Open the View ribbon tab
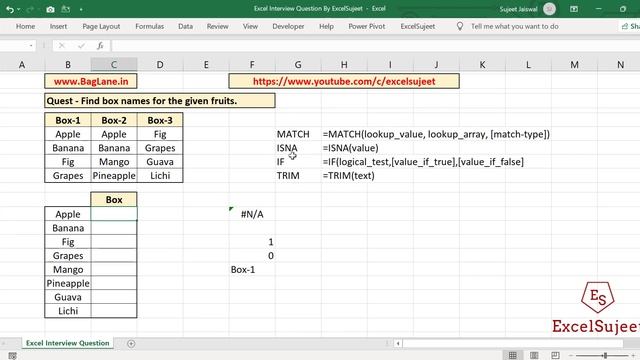 [250, 26]
